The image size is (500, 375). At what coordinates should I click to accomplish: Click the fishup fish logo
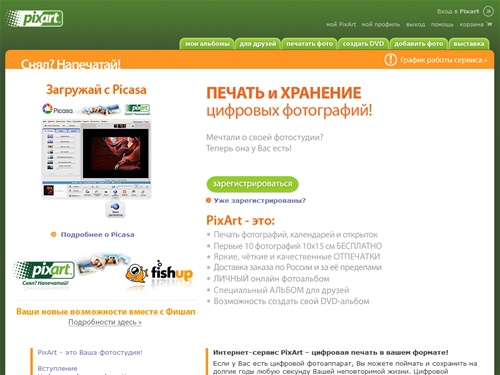[159, 272]
